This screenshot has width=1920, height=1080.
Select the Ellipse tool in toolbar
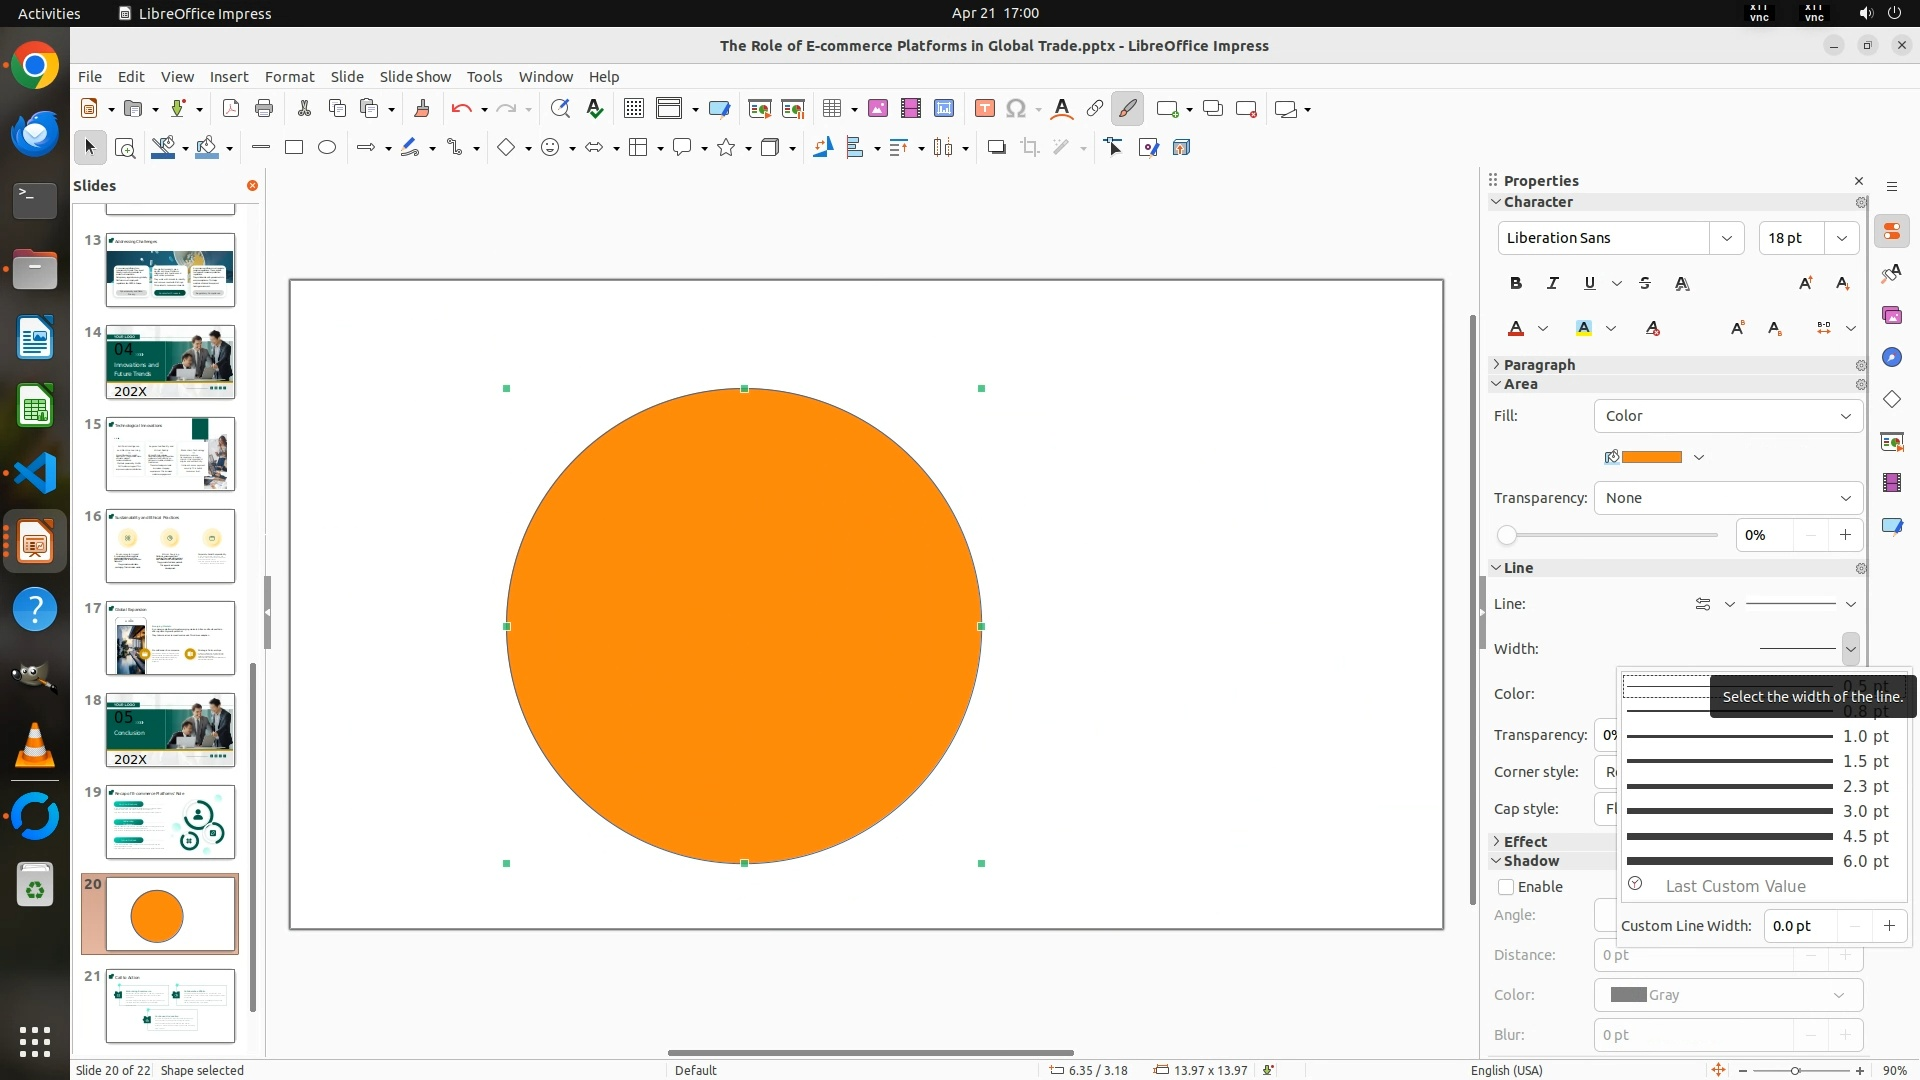coord(327,148)
